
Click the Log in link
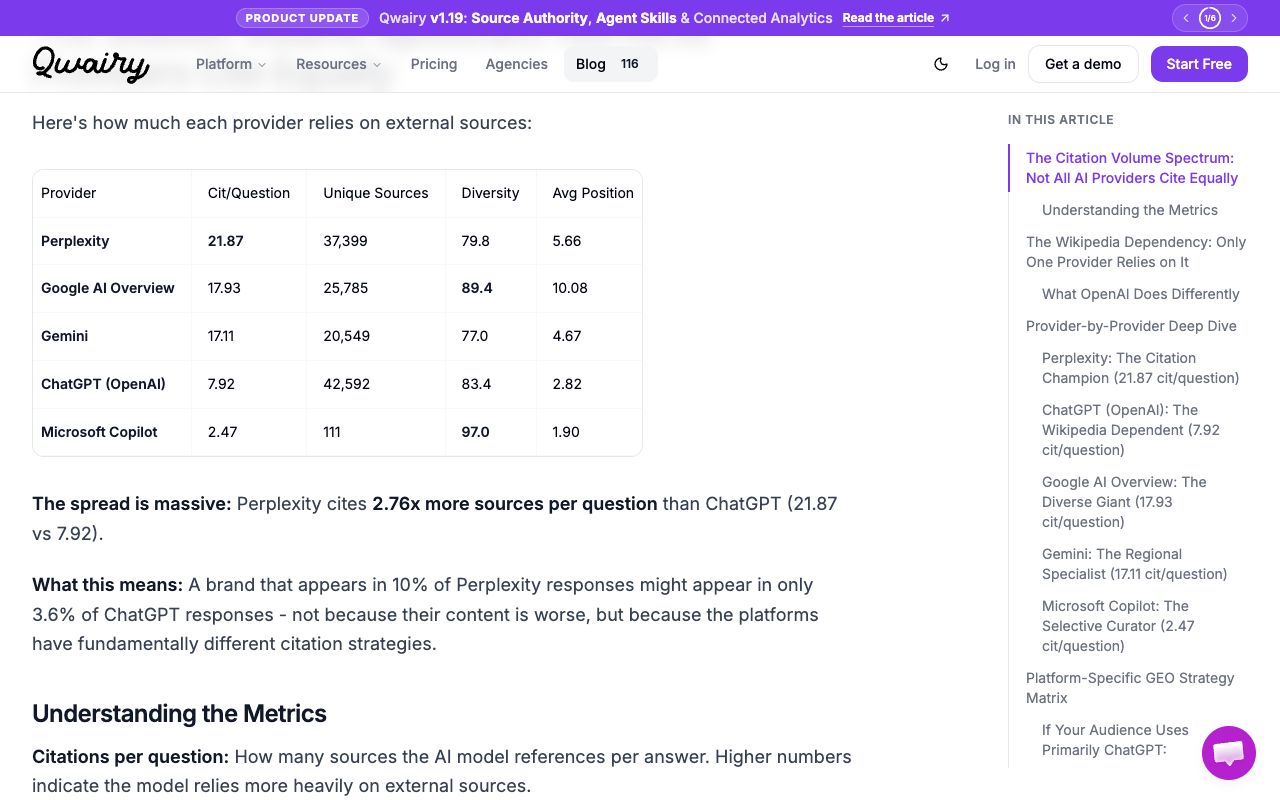coord(995,64)
